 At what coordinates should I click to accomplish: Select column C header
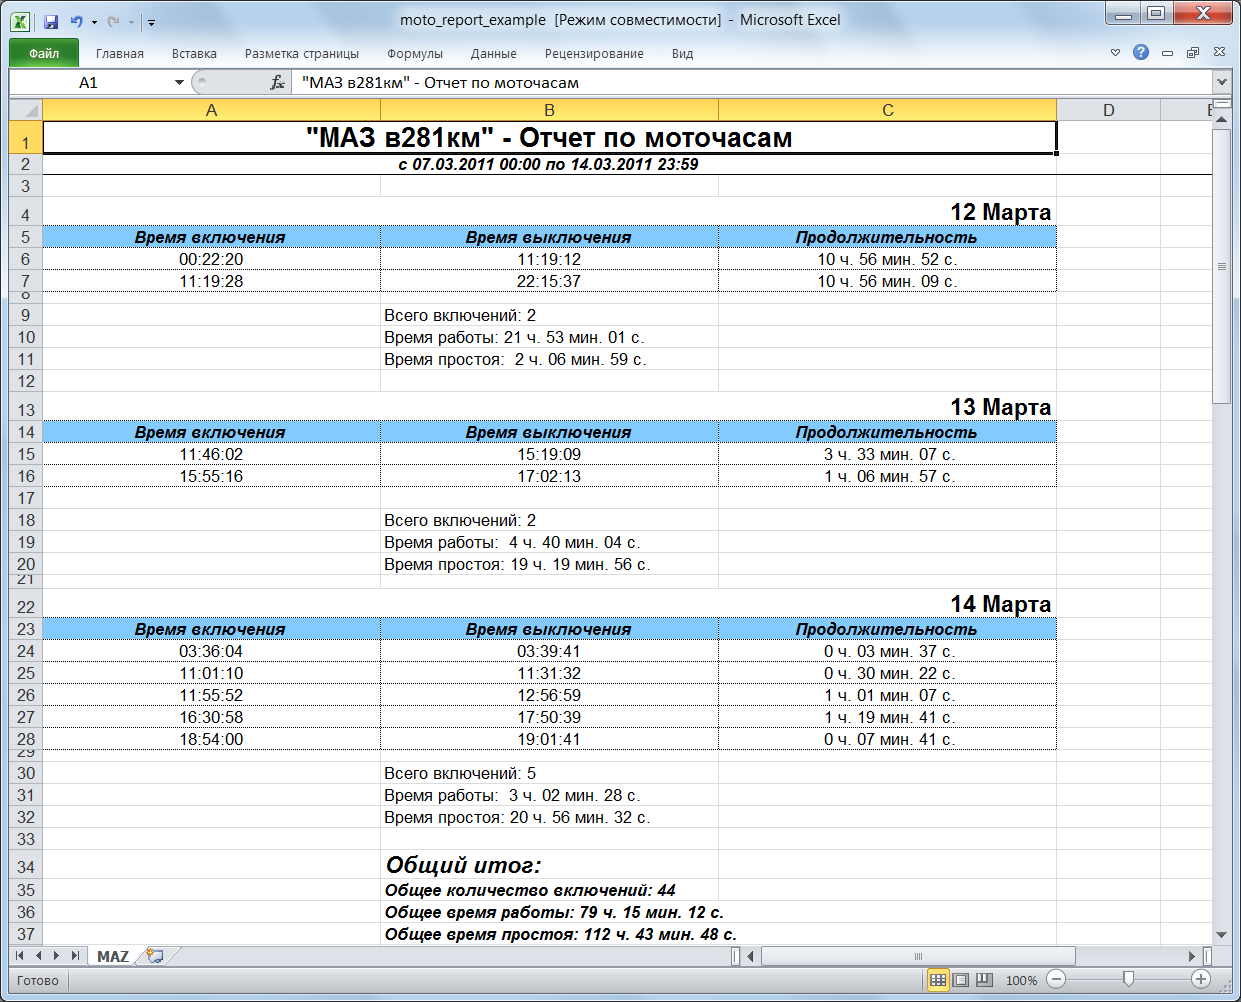point(888,110)
